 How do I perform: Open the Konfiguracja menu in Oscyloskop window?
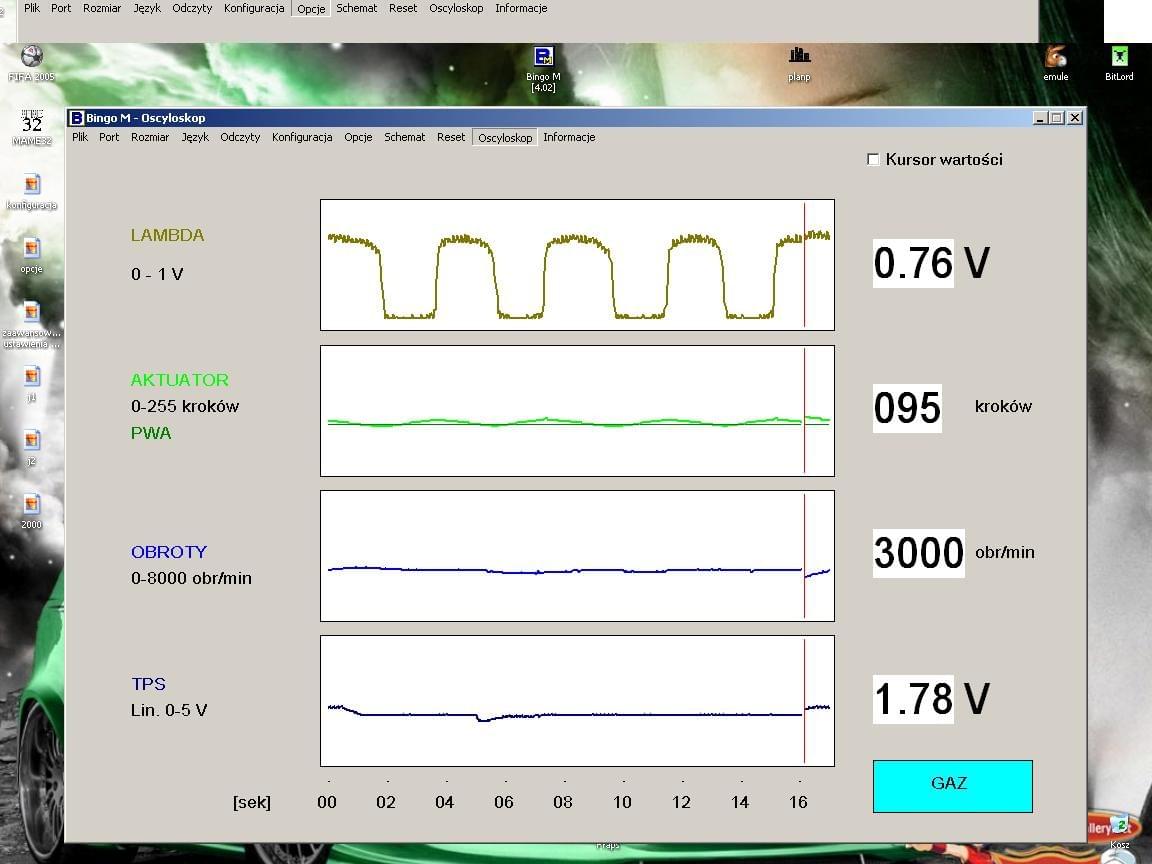coord(302,138)
